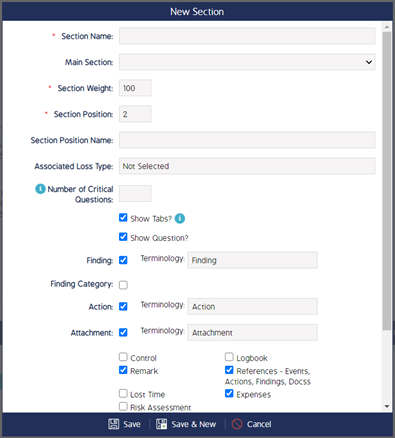Screen dimensions: 395x438
Task: Toggle the Attachment checkbox
Action: click(123, 332)
